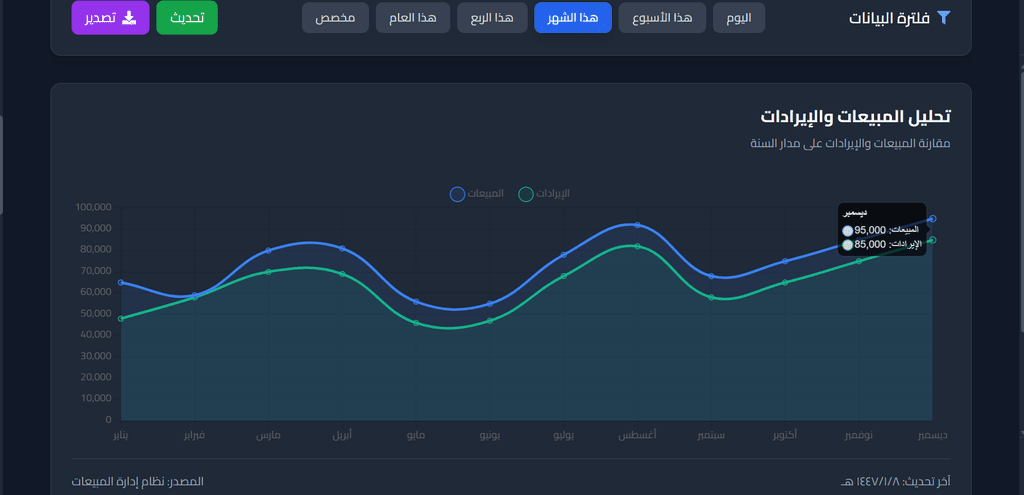Screen dimensions: 1024x495
Task: Choose the هذا الربع period filter
Action: tap(492, 18)
